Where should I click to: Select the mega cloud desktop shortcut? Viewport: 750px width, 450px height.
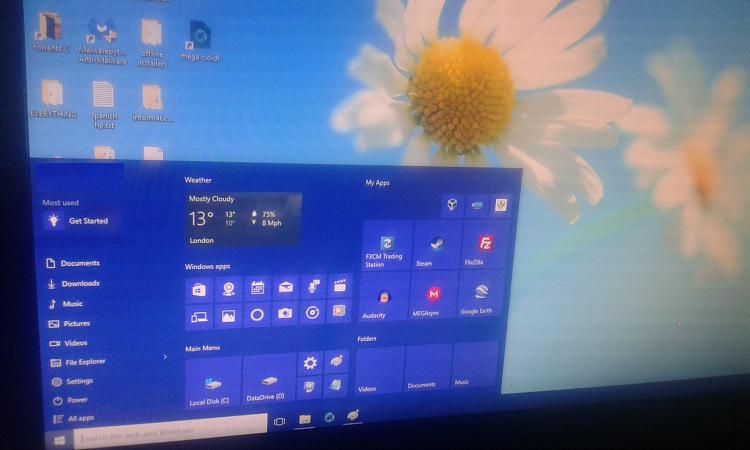200,41
